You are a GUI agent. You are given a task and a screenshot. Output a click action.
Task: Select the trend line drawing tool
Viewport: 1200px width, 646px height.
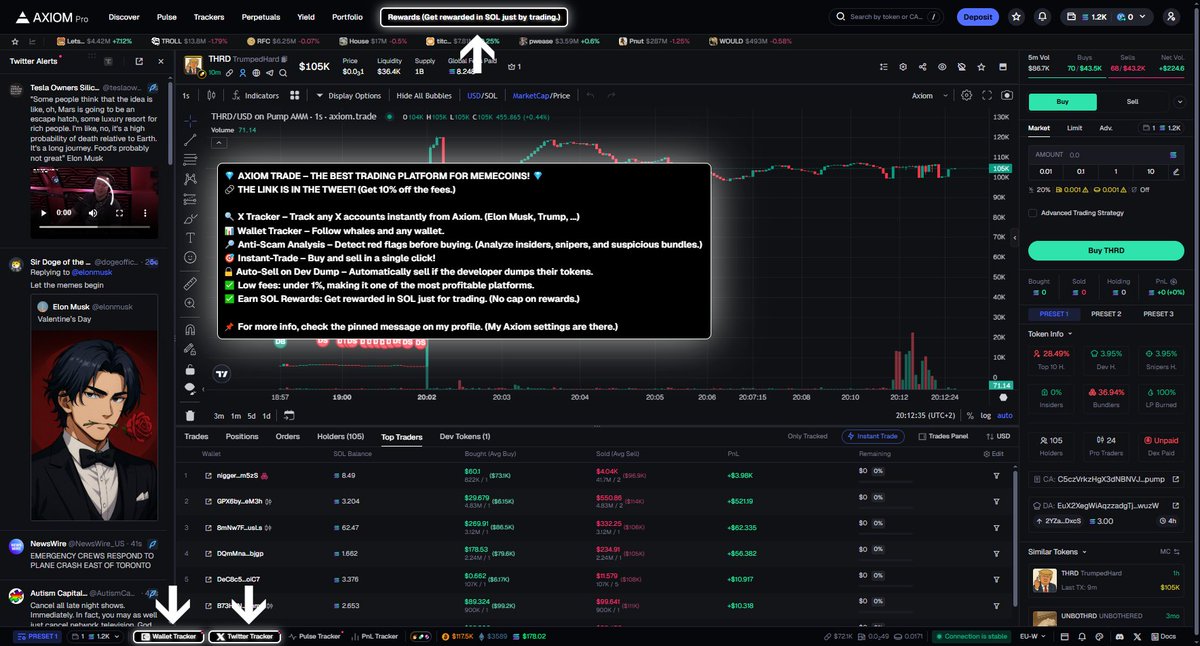point(190,140)
